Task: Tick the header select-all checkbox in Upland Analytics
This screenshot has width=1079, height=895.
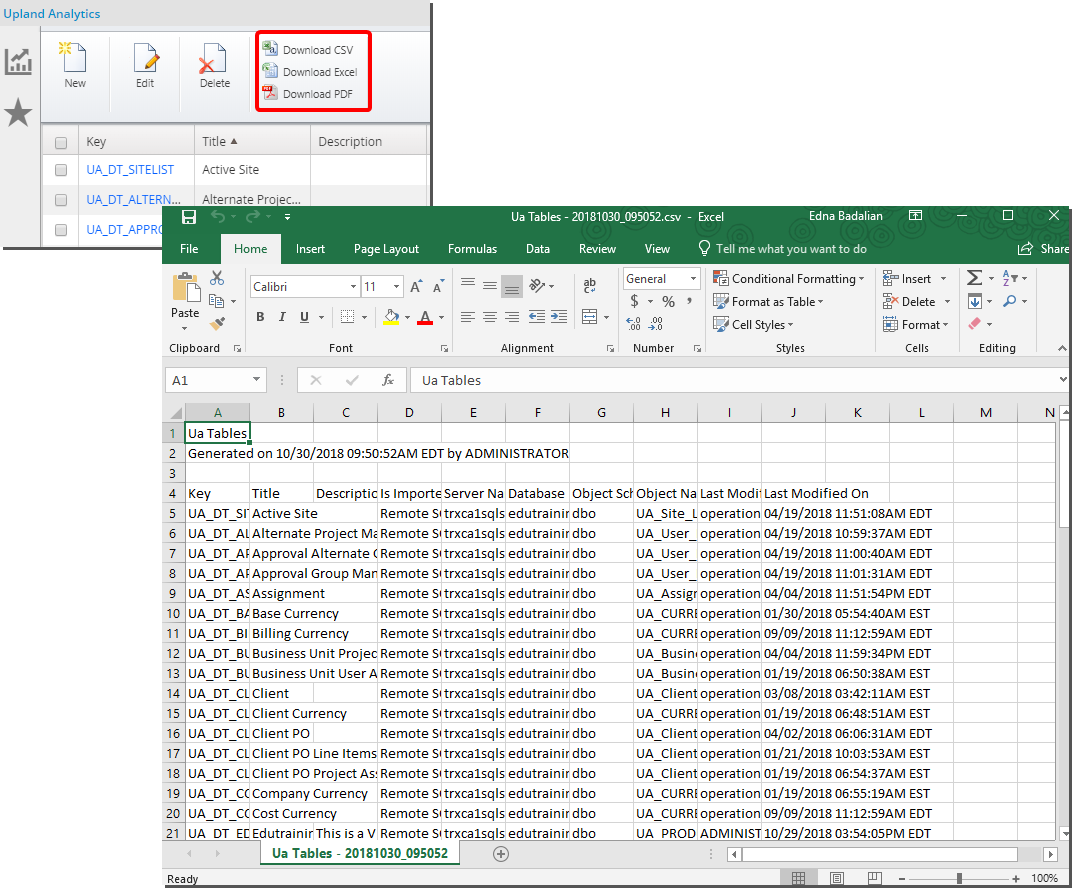Action: click(61, 142)
